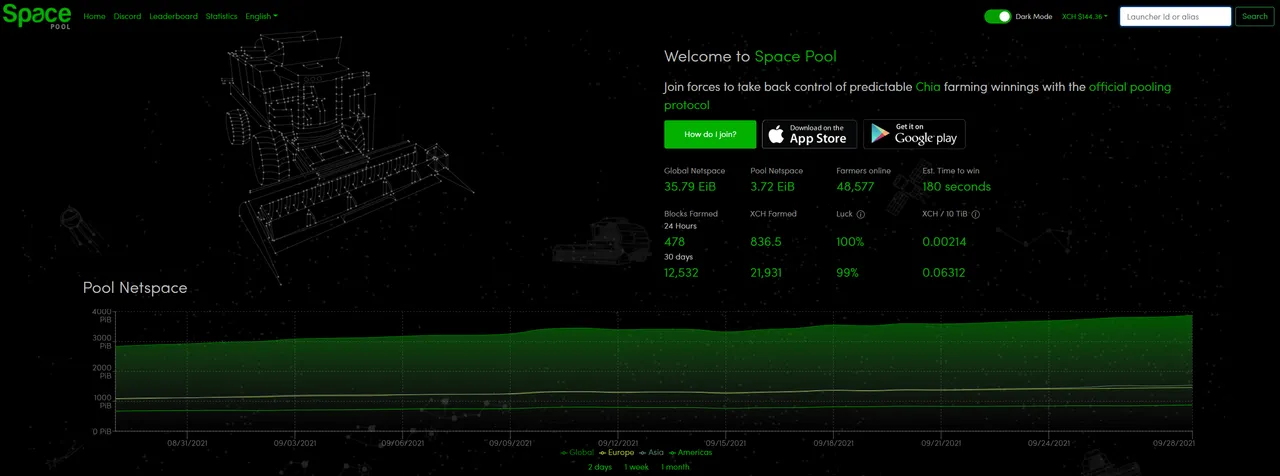The image size is (1280, 476).
Task: Open the App Store download badge
Action: pyautogui.click(x=809, y=134)
